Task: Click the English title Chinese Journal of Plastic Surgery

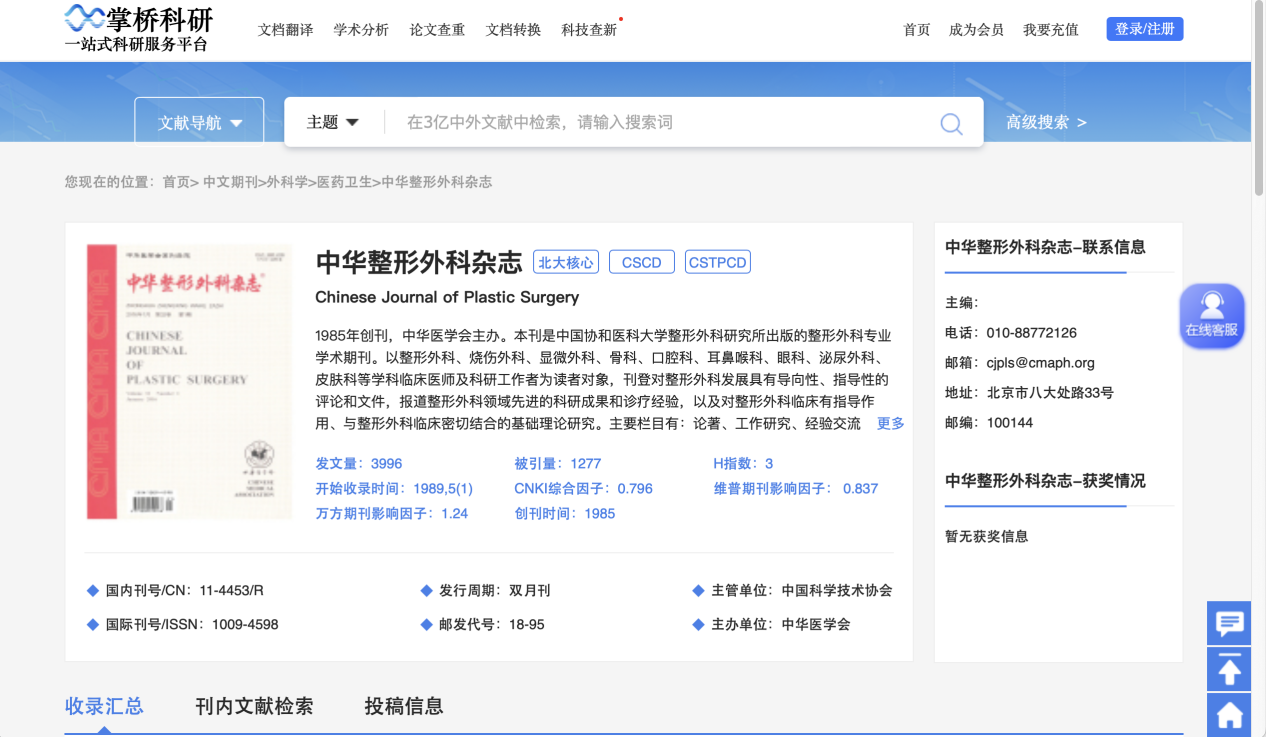Action: click(x=447, y=297)
